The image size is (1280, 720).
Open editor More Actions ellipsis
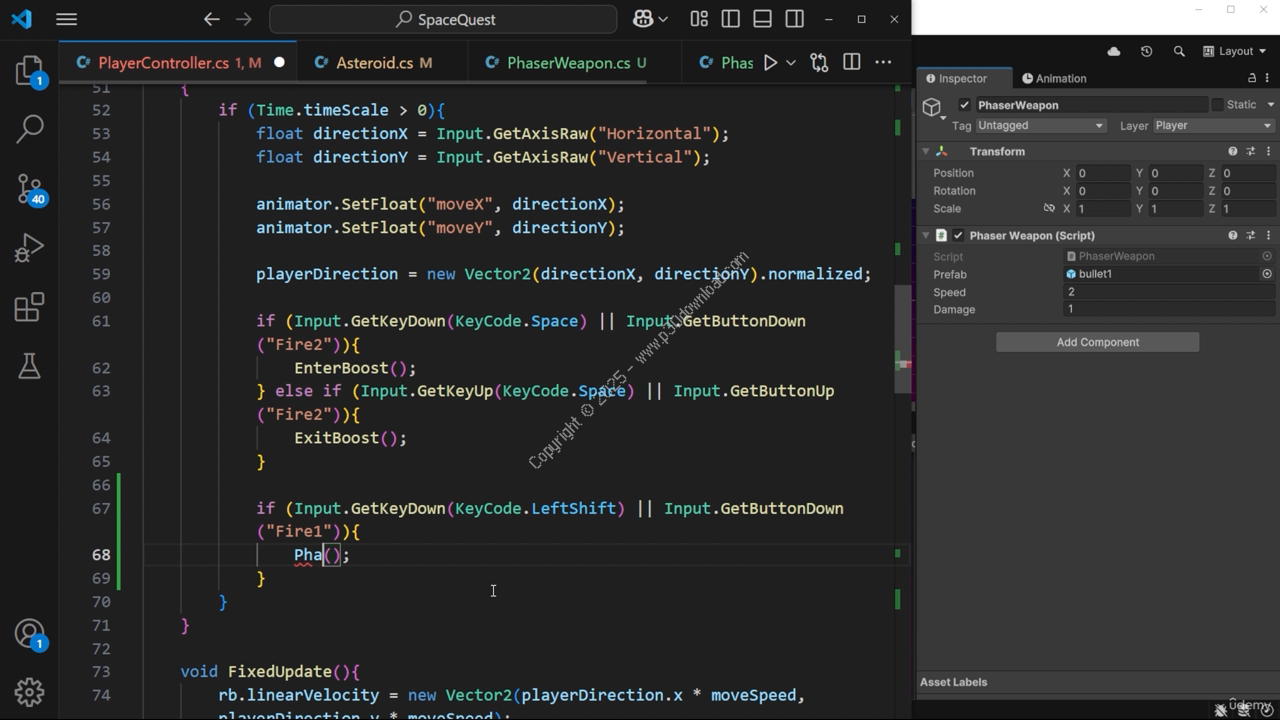click(883, 62)
